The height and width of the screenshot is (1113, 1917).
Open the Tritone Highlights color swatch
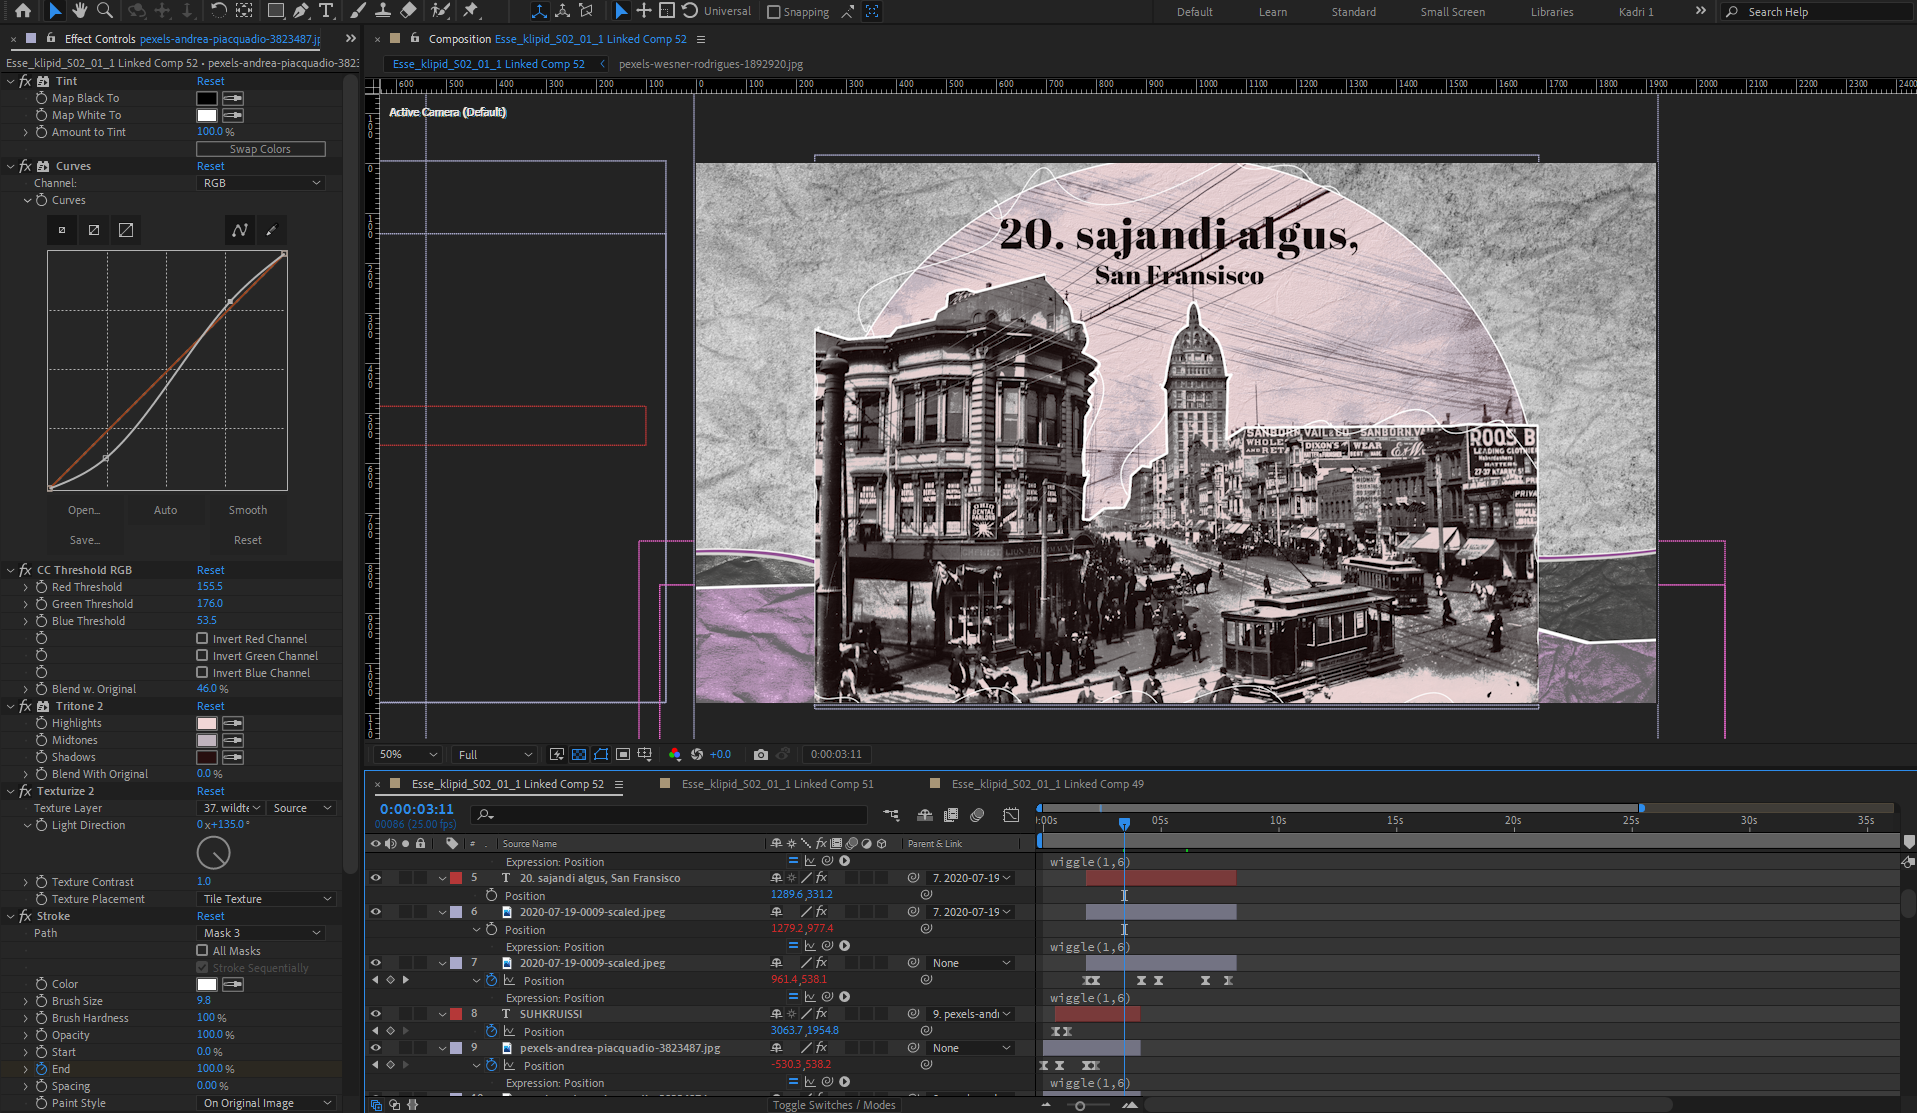pyautogui.click(x=206, y=723)
